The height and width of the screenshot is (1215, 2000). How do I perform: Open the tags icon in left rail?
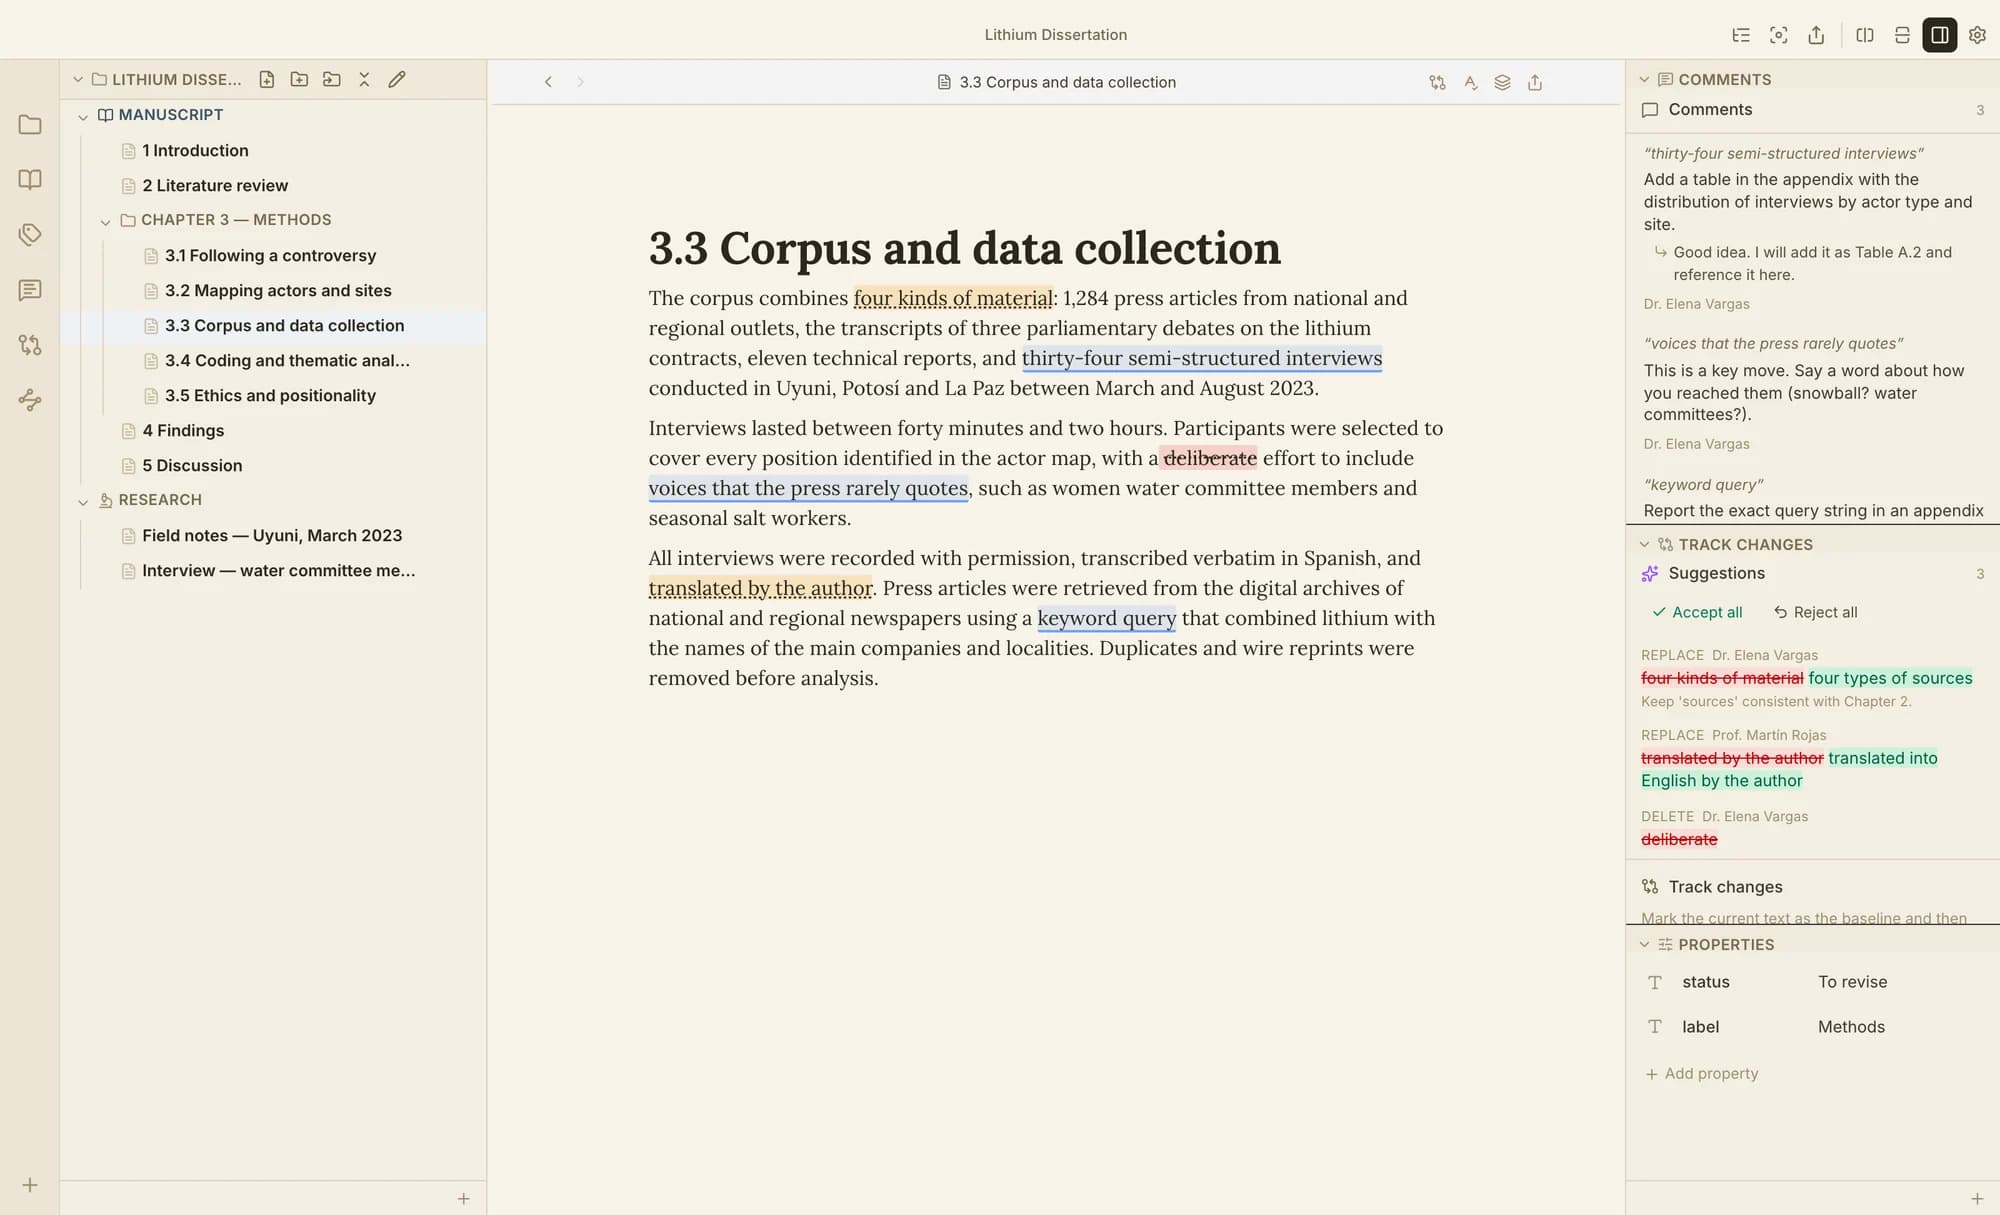(30, 235)
